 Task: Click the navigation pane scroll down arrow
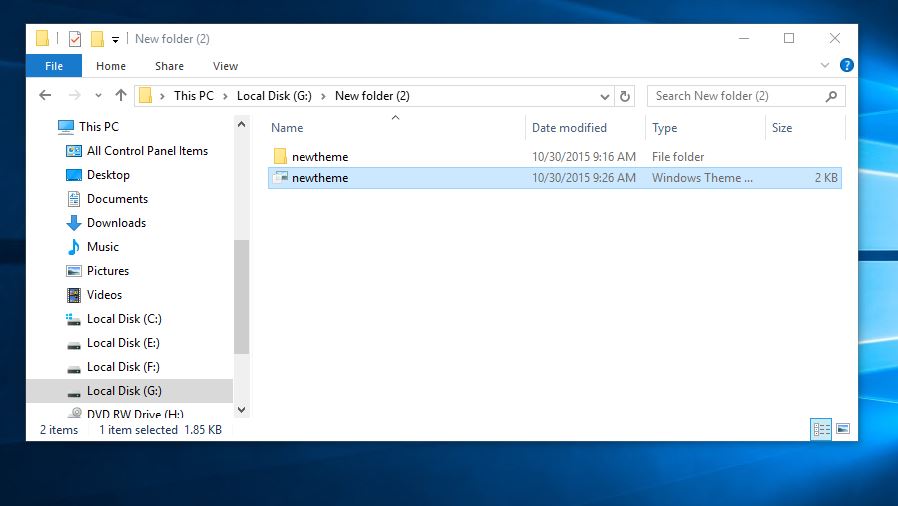(x=241, y=410)
